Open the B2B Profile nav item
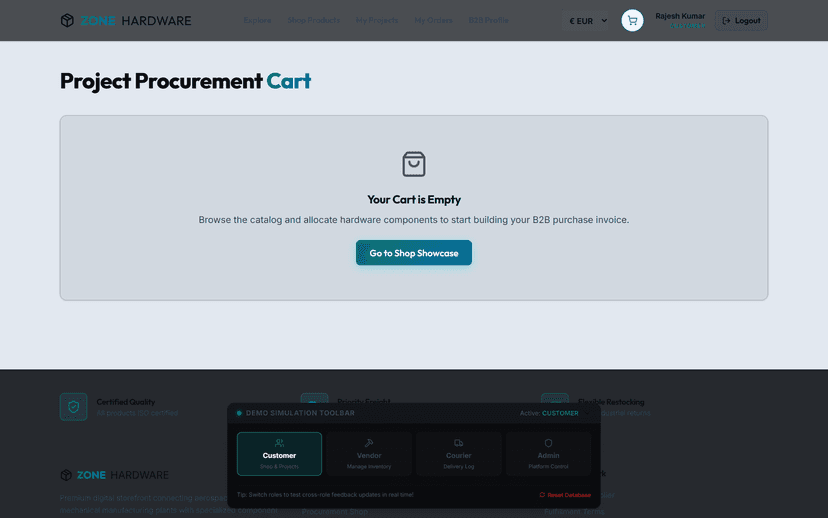Screen dimensions: 828x518 click(x=488, y=21)
